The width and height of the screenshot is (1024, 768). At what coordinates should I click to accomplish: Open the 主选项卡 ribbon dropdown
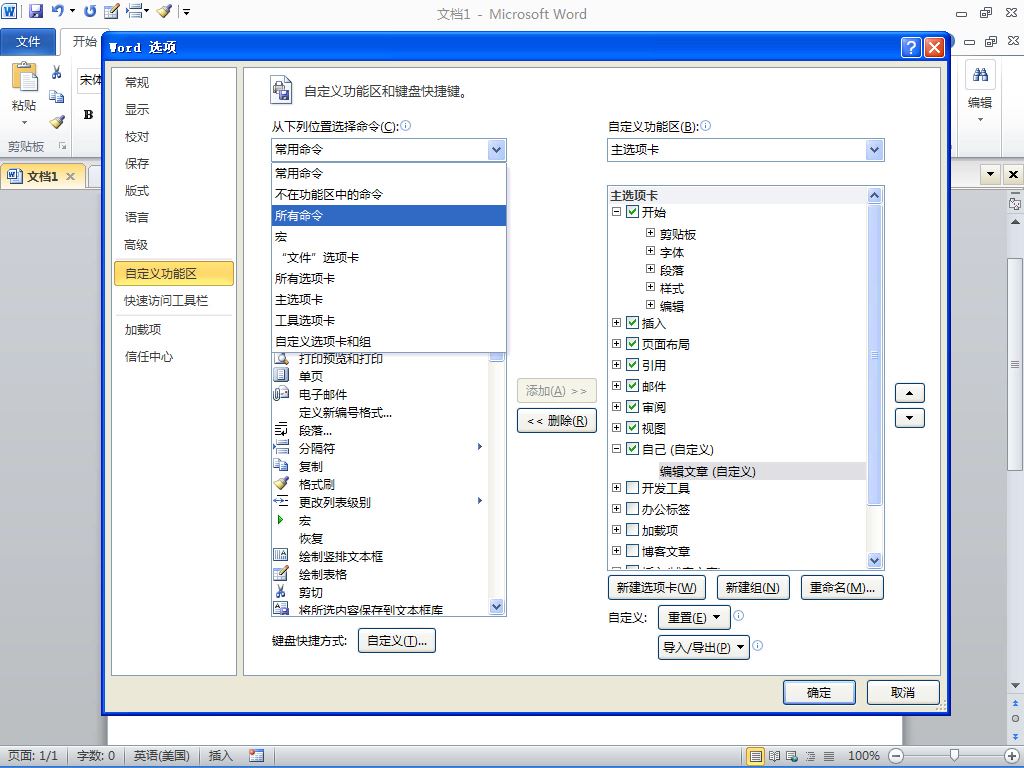[x=874, y=150]
